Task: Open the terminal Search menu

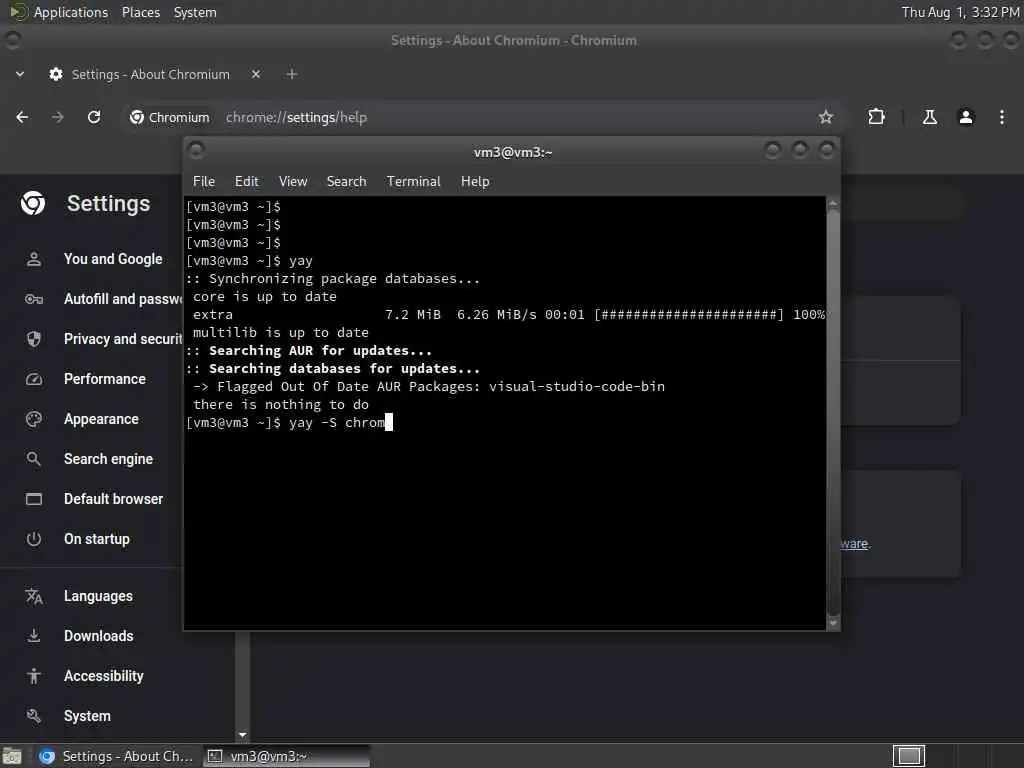Action: [346, 182]
